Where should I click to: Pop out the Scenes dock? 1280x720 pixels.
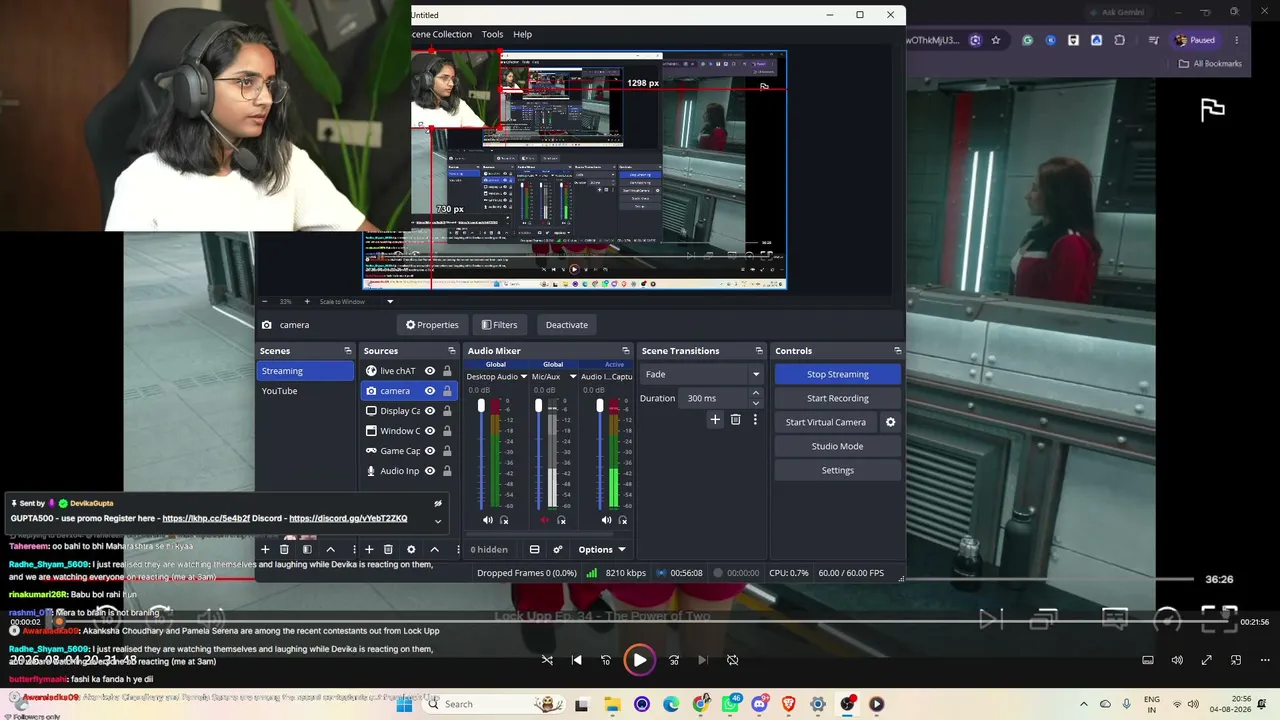point(348,351)
